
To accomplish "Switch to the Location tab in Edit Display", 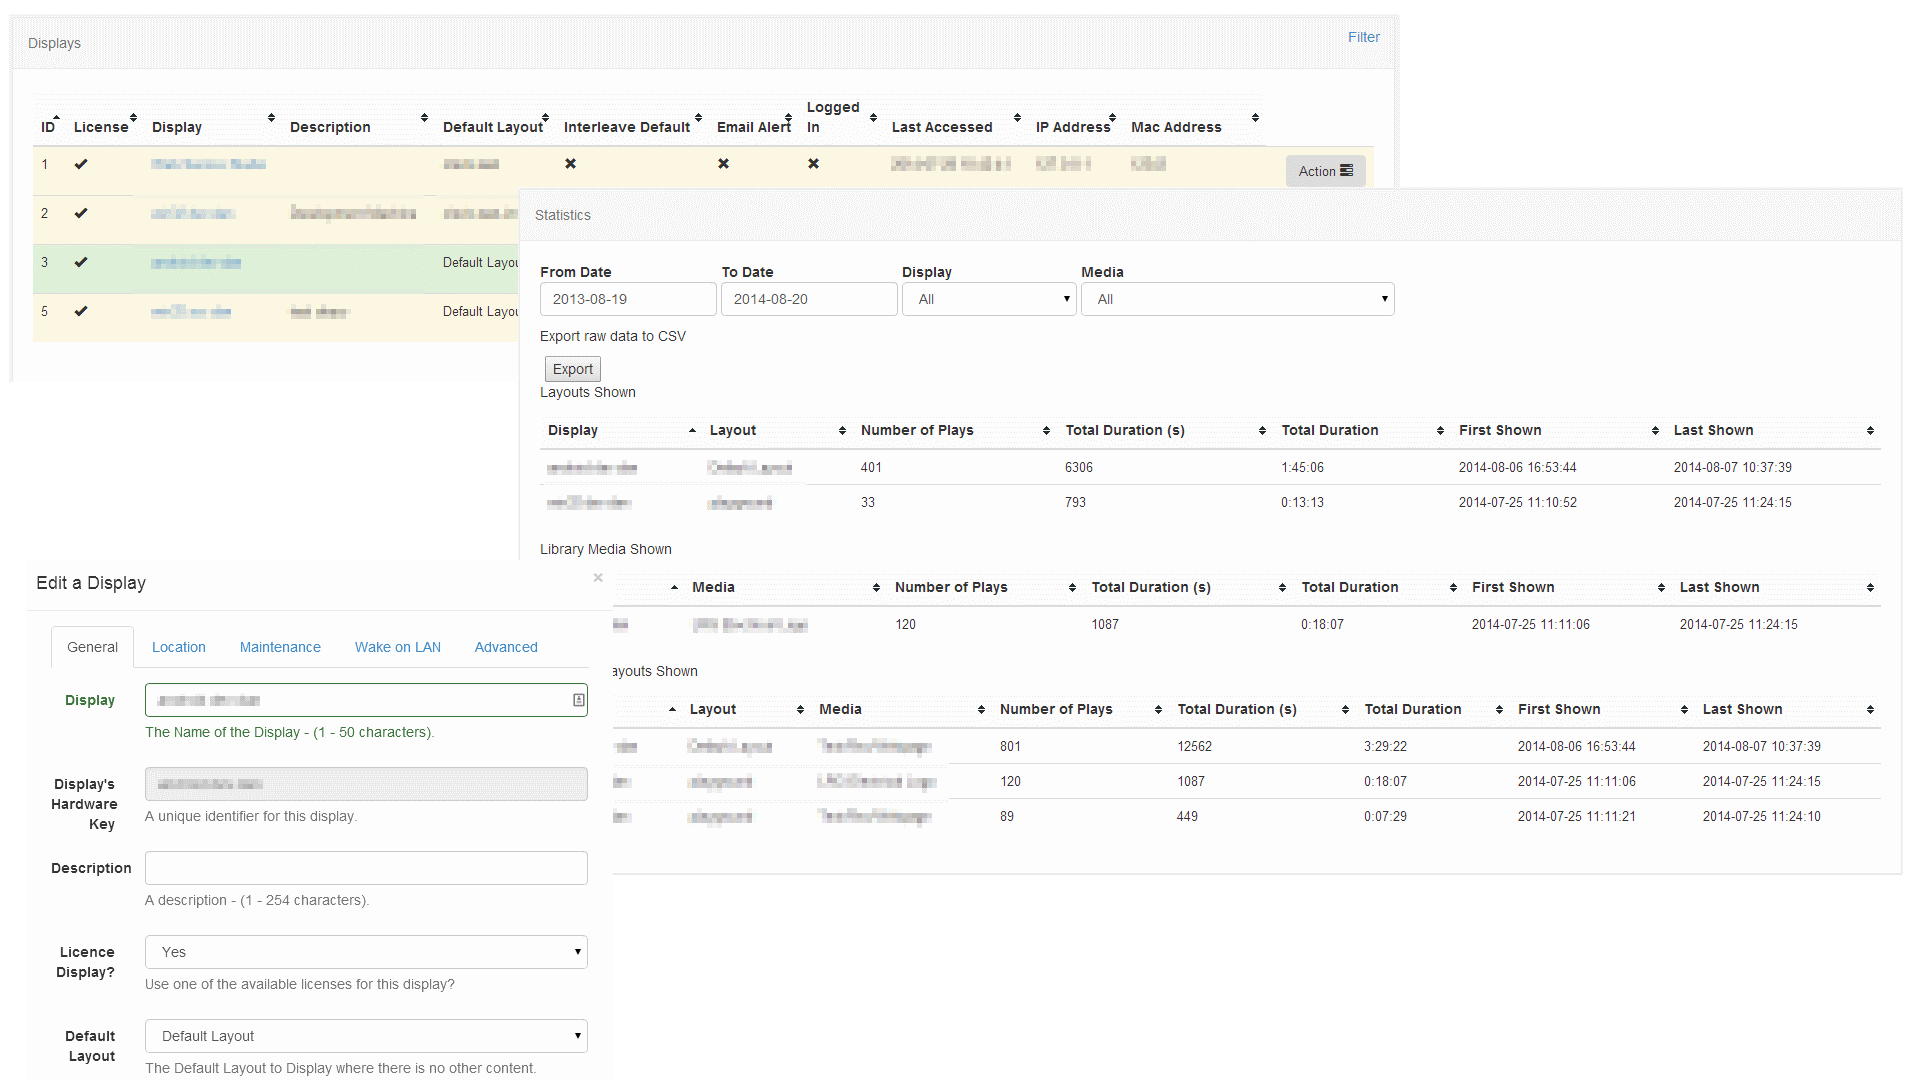I will [179, 646].
